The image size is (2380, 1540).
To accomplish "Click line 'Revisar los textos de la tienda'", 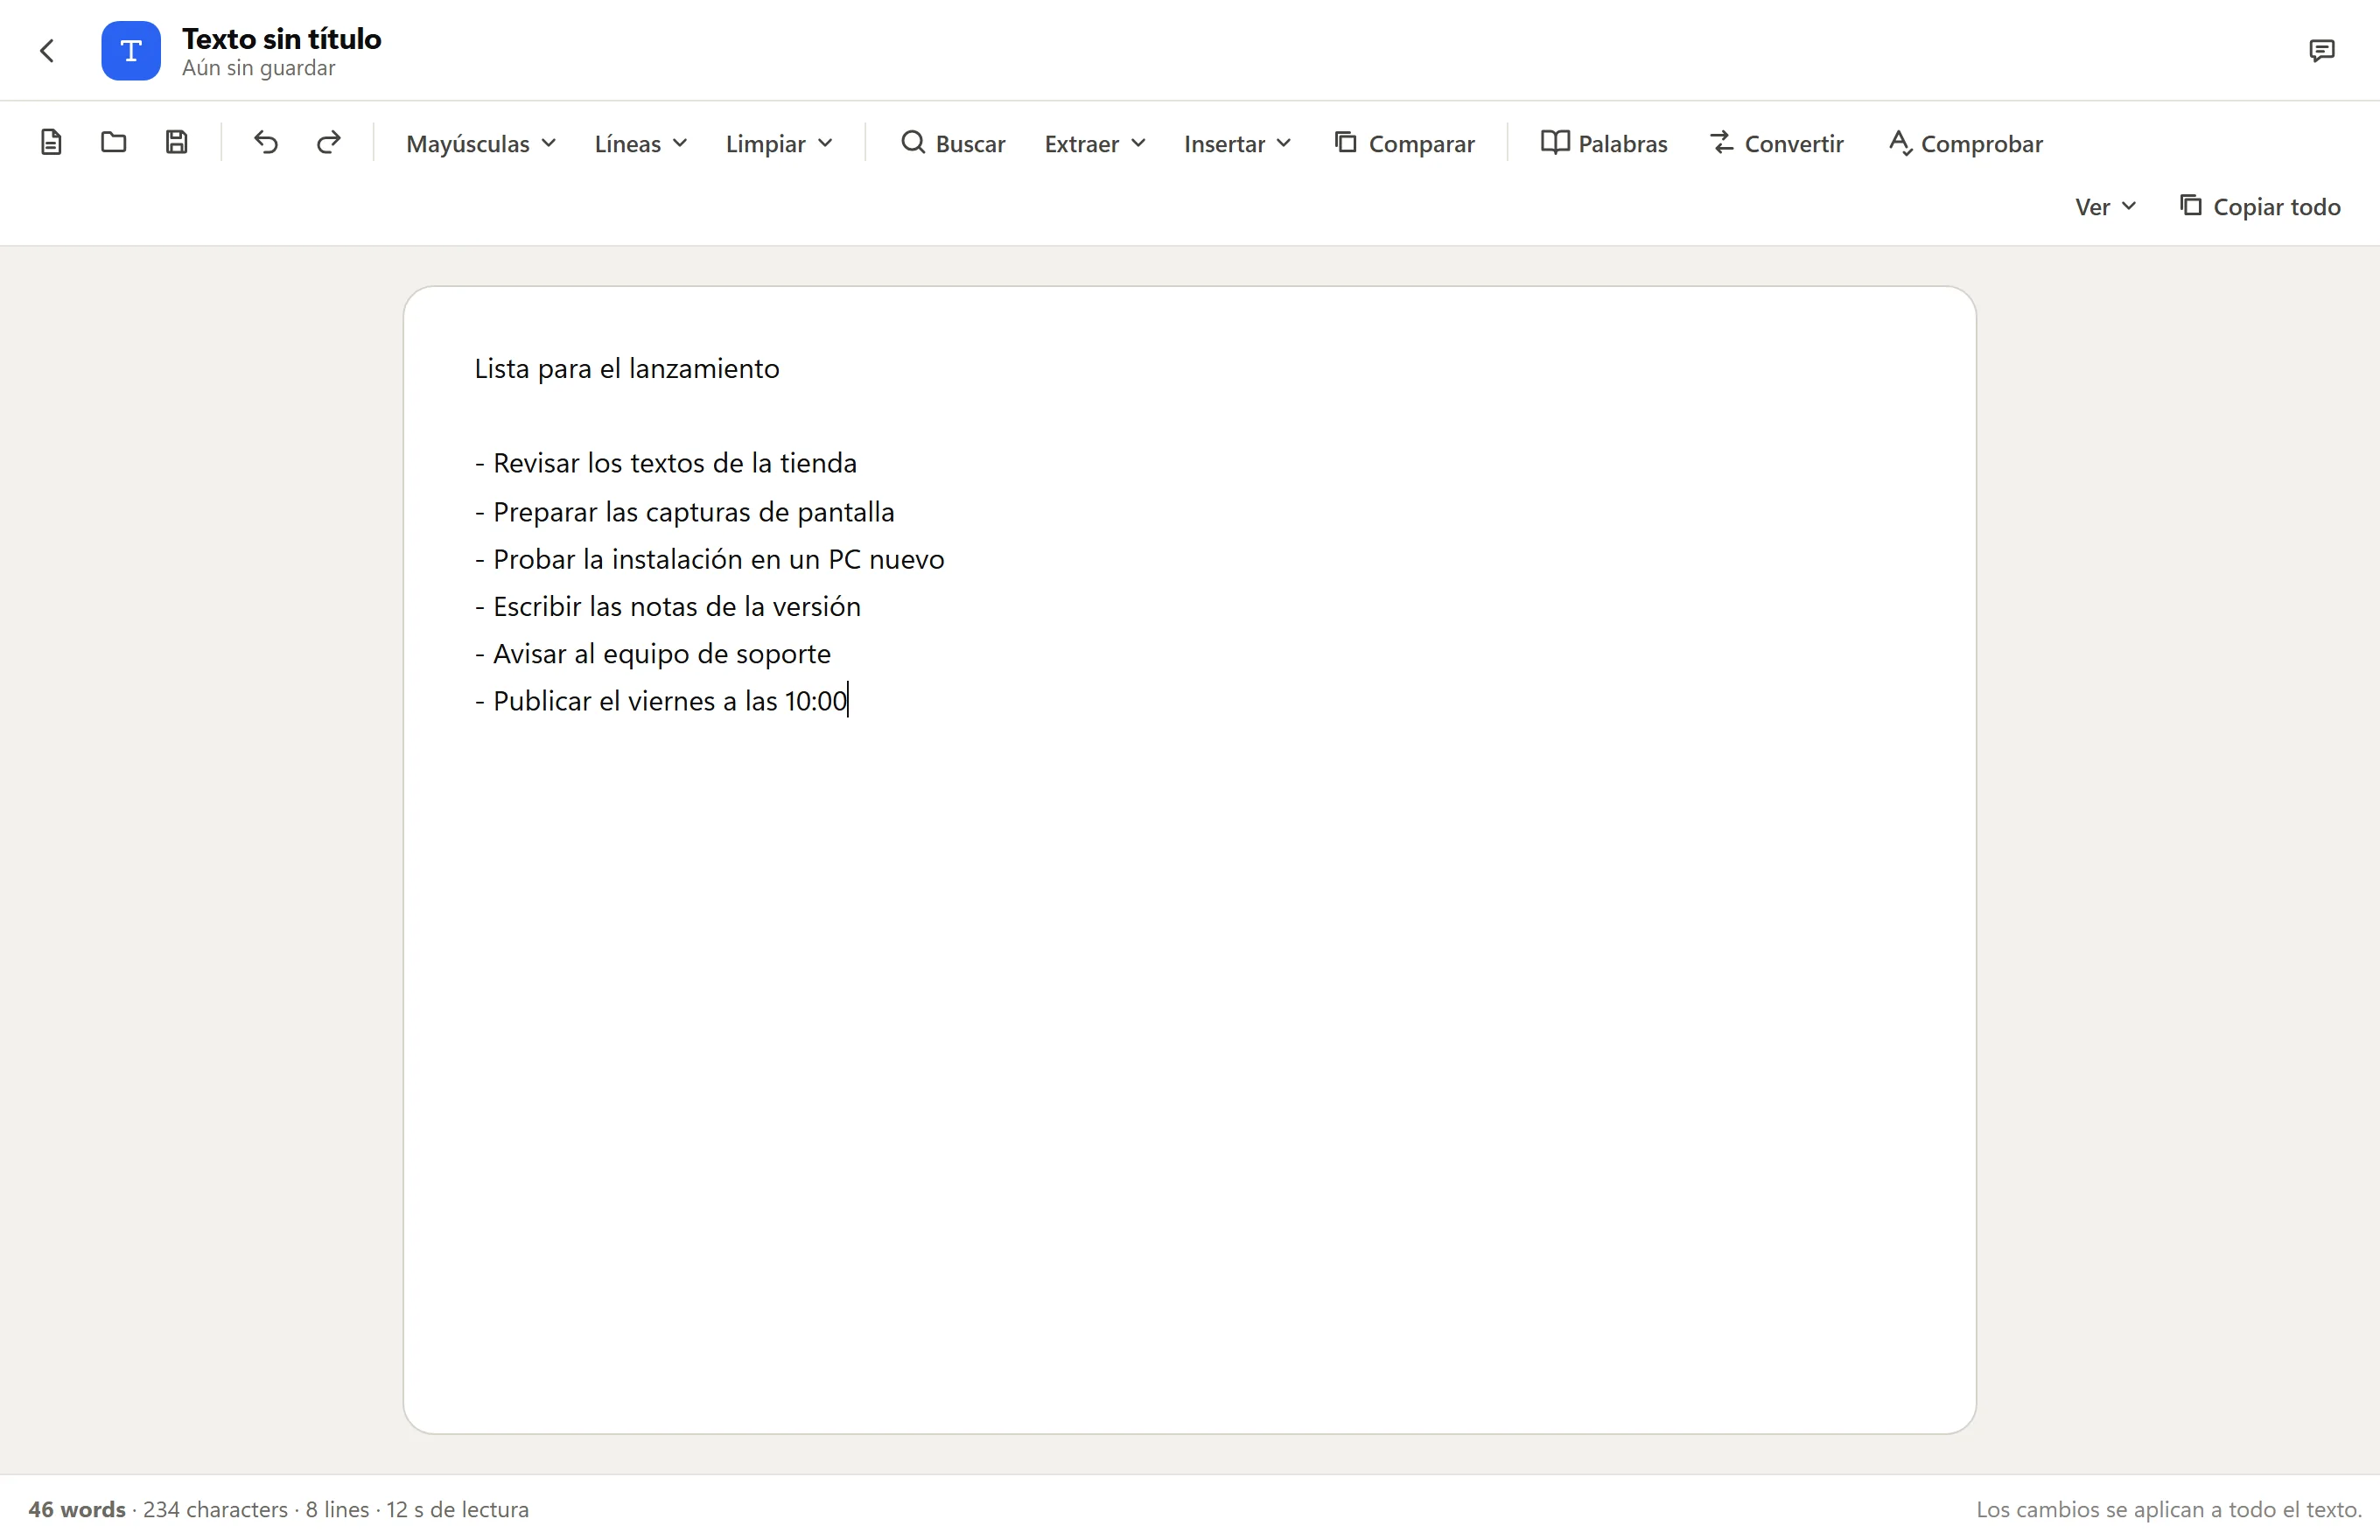I will point(666,463).
